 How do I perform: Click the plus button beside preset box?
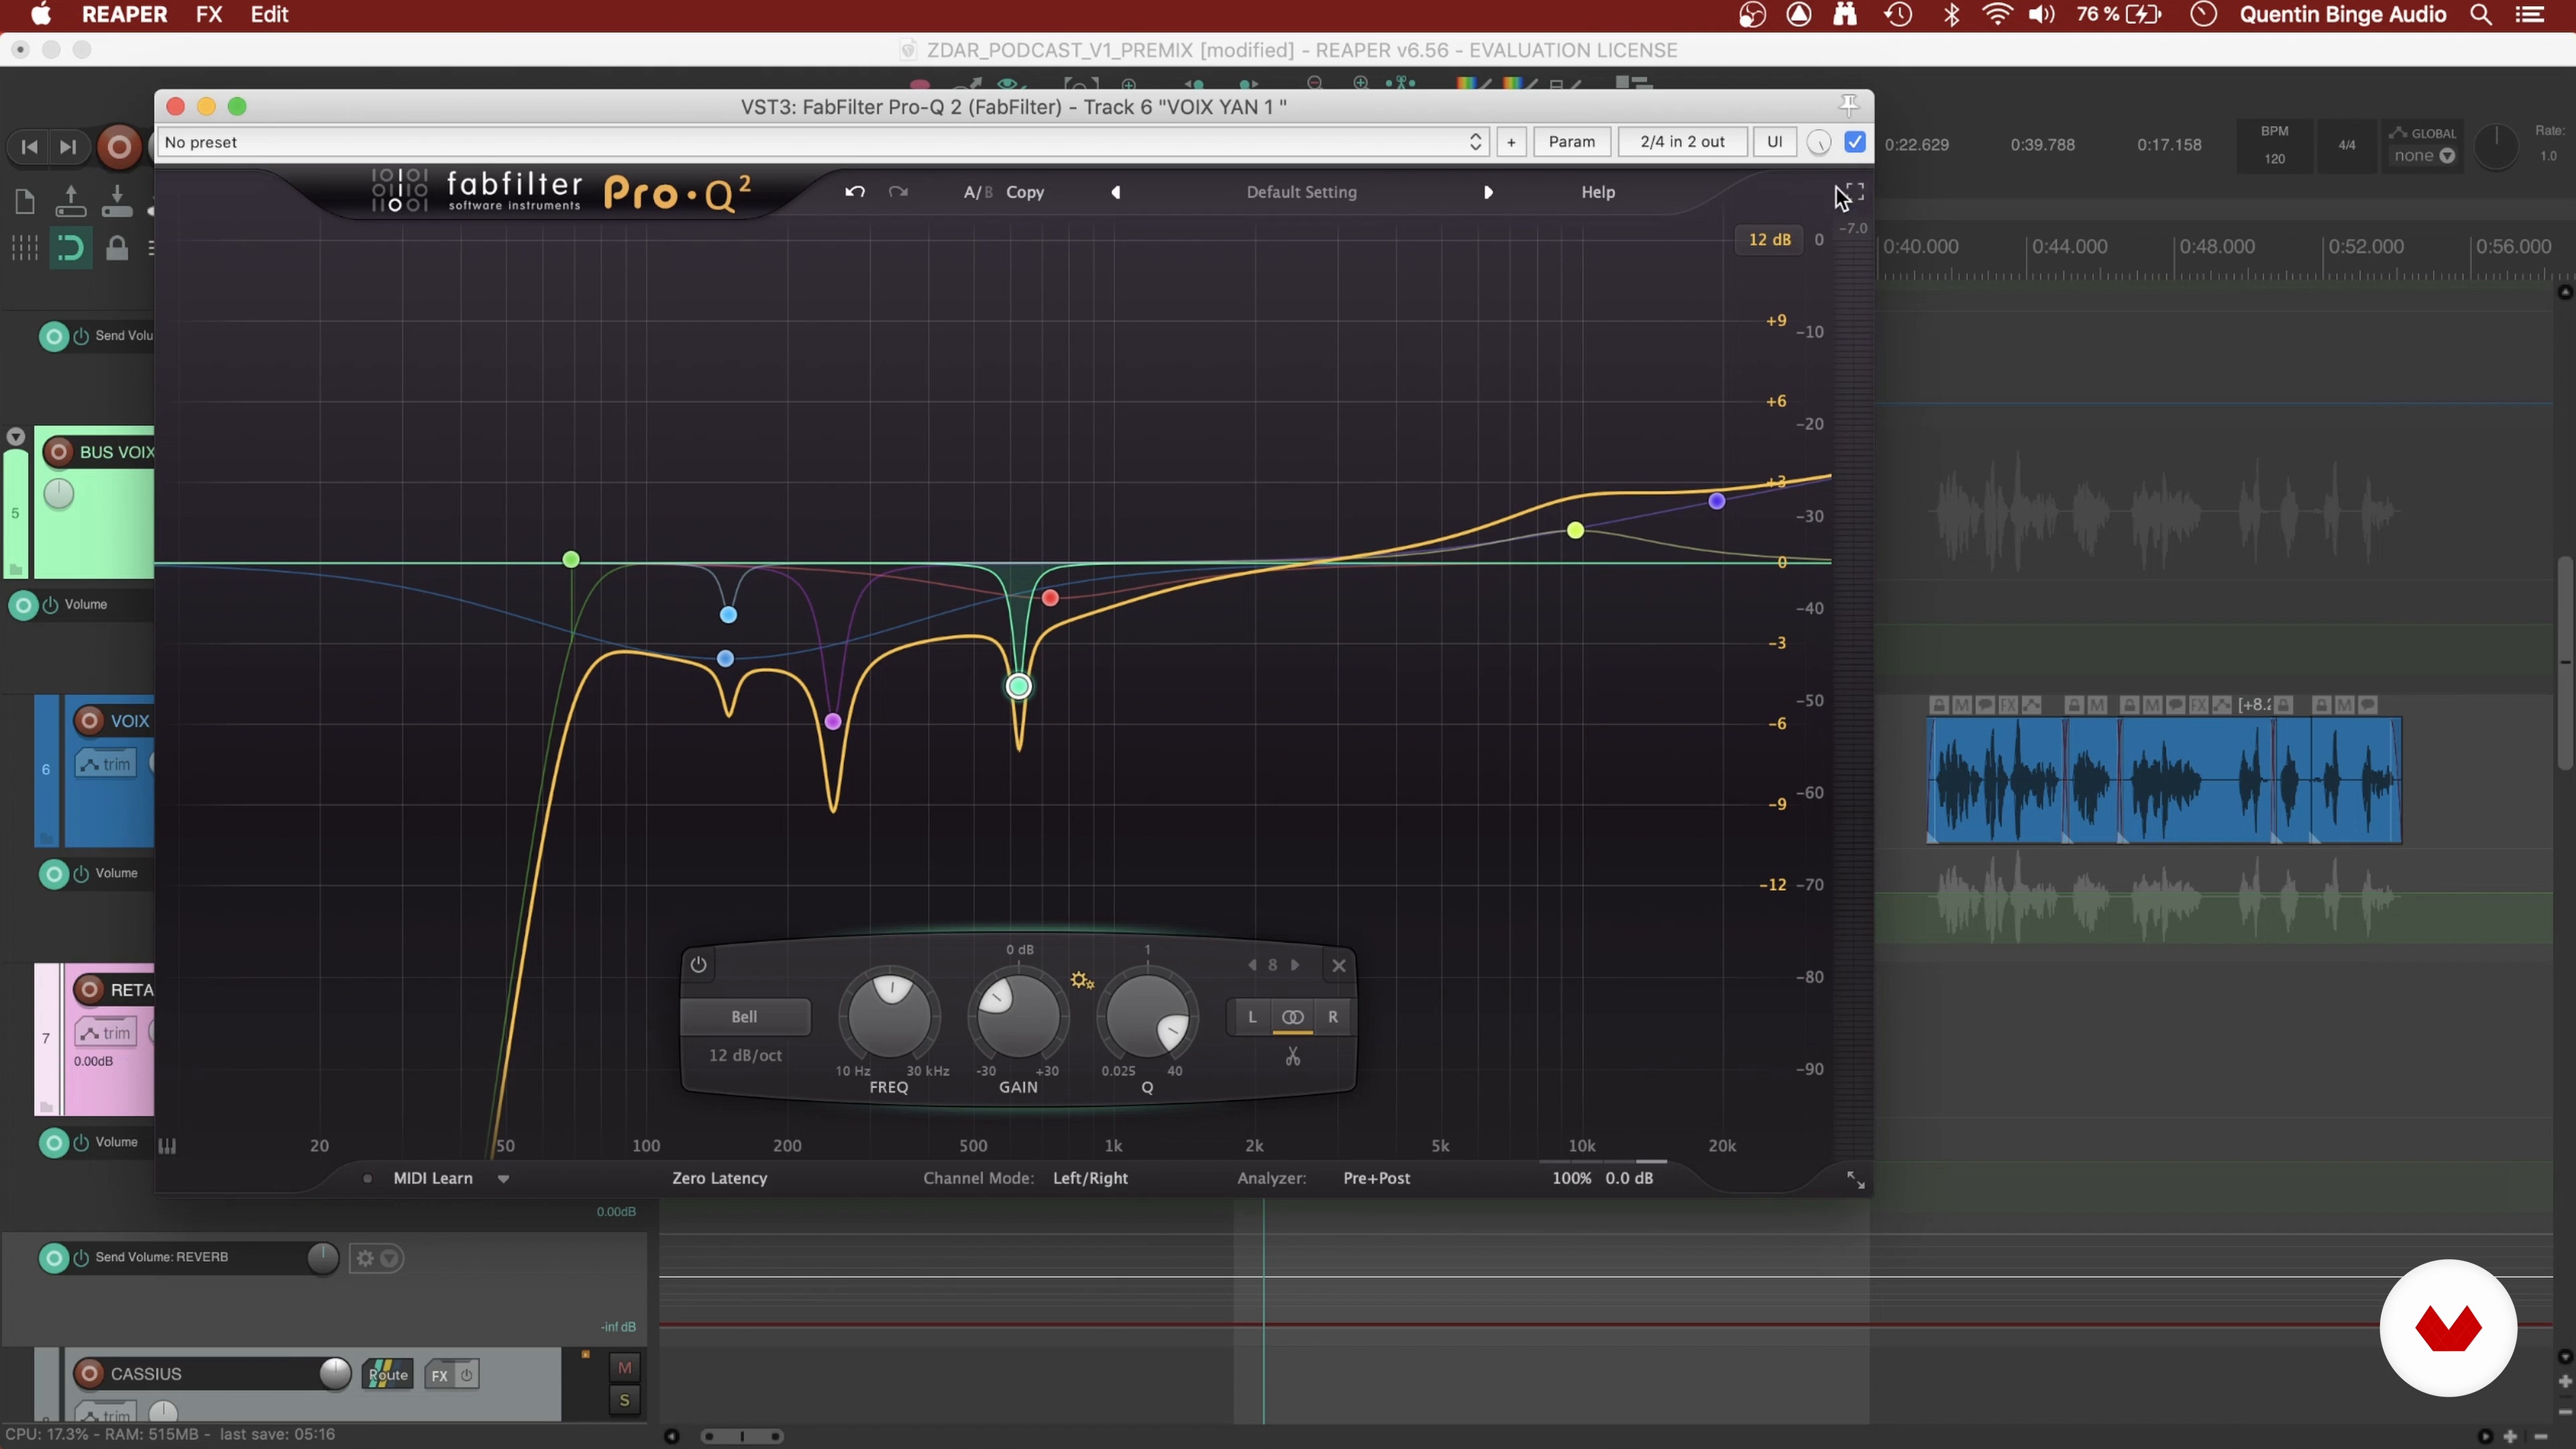(1511, 142)
